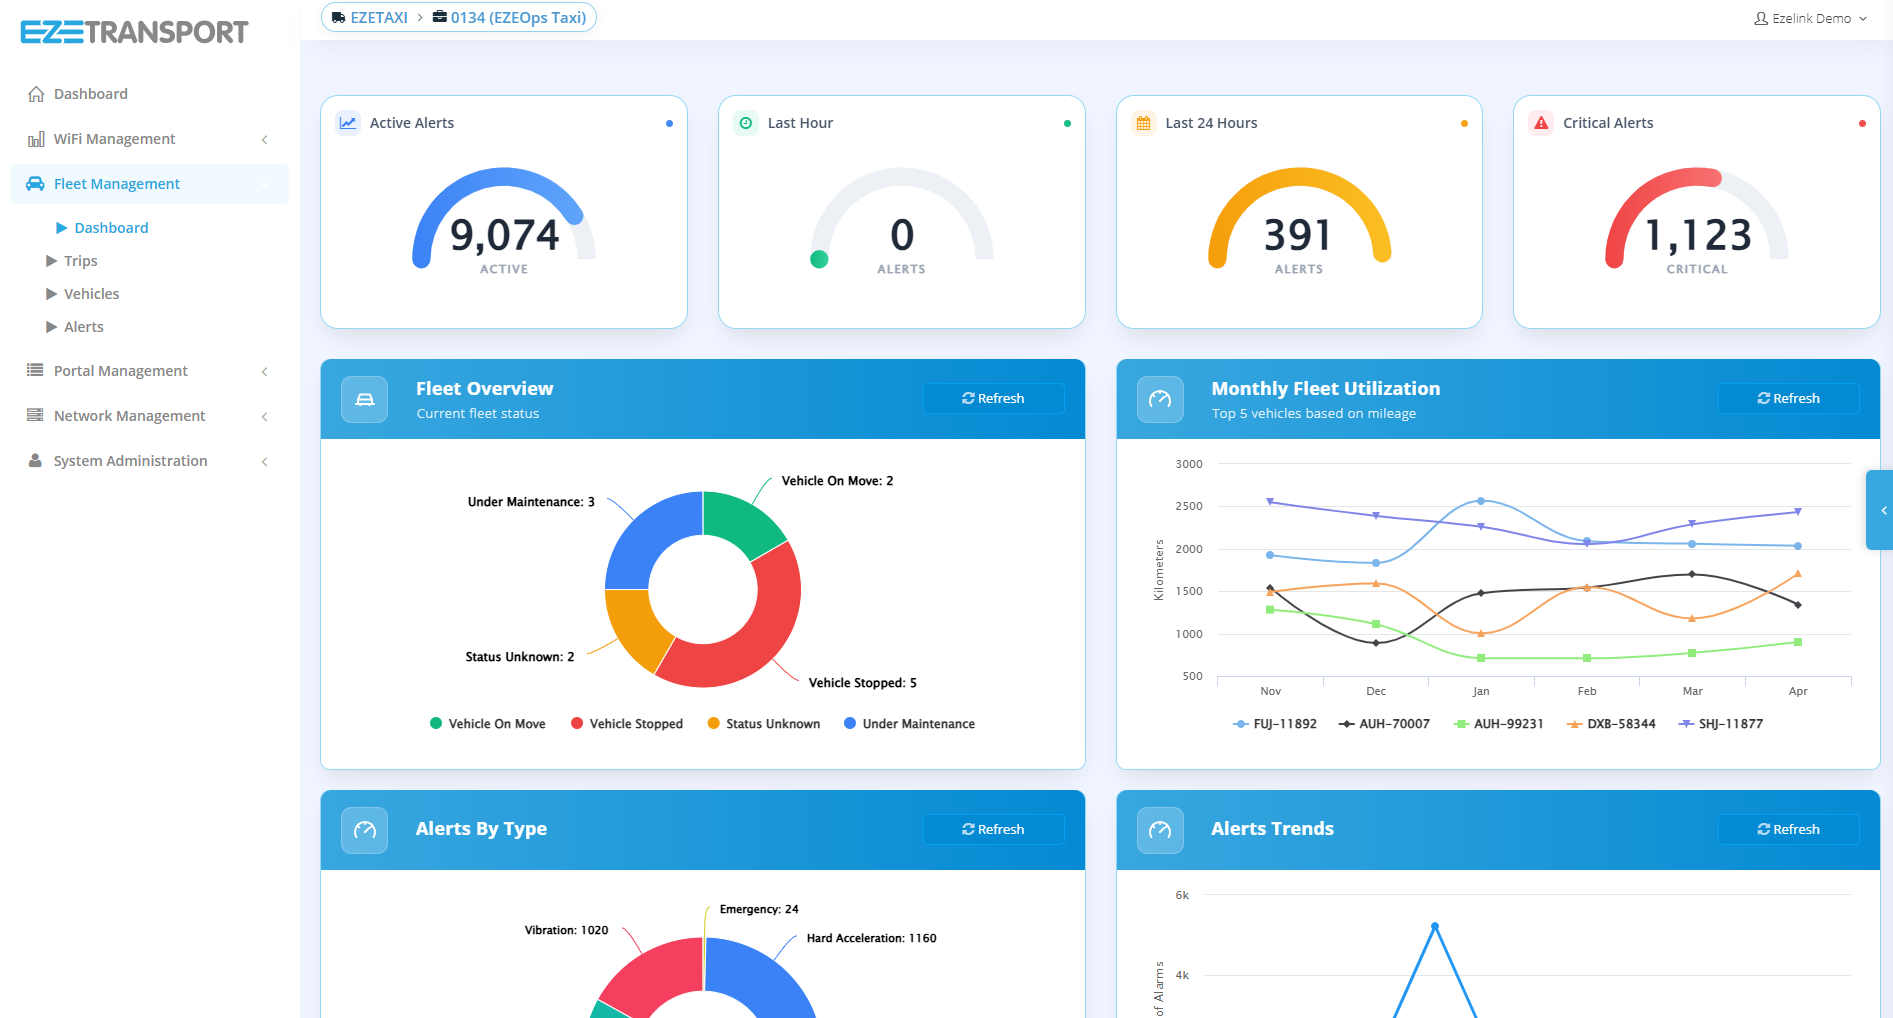This screenshot has width=1893, height=1018.
Task: Collapse the Fleet Management menu chevron
Action: pos(265,185)
